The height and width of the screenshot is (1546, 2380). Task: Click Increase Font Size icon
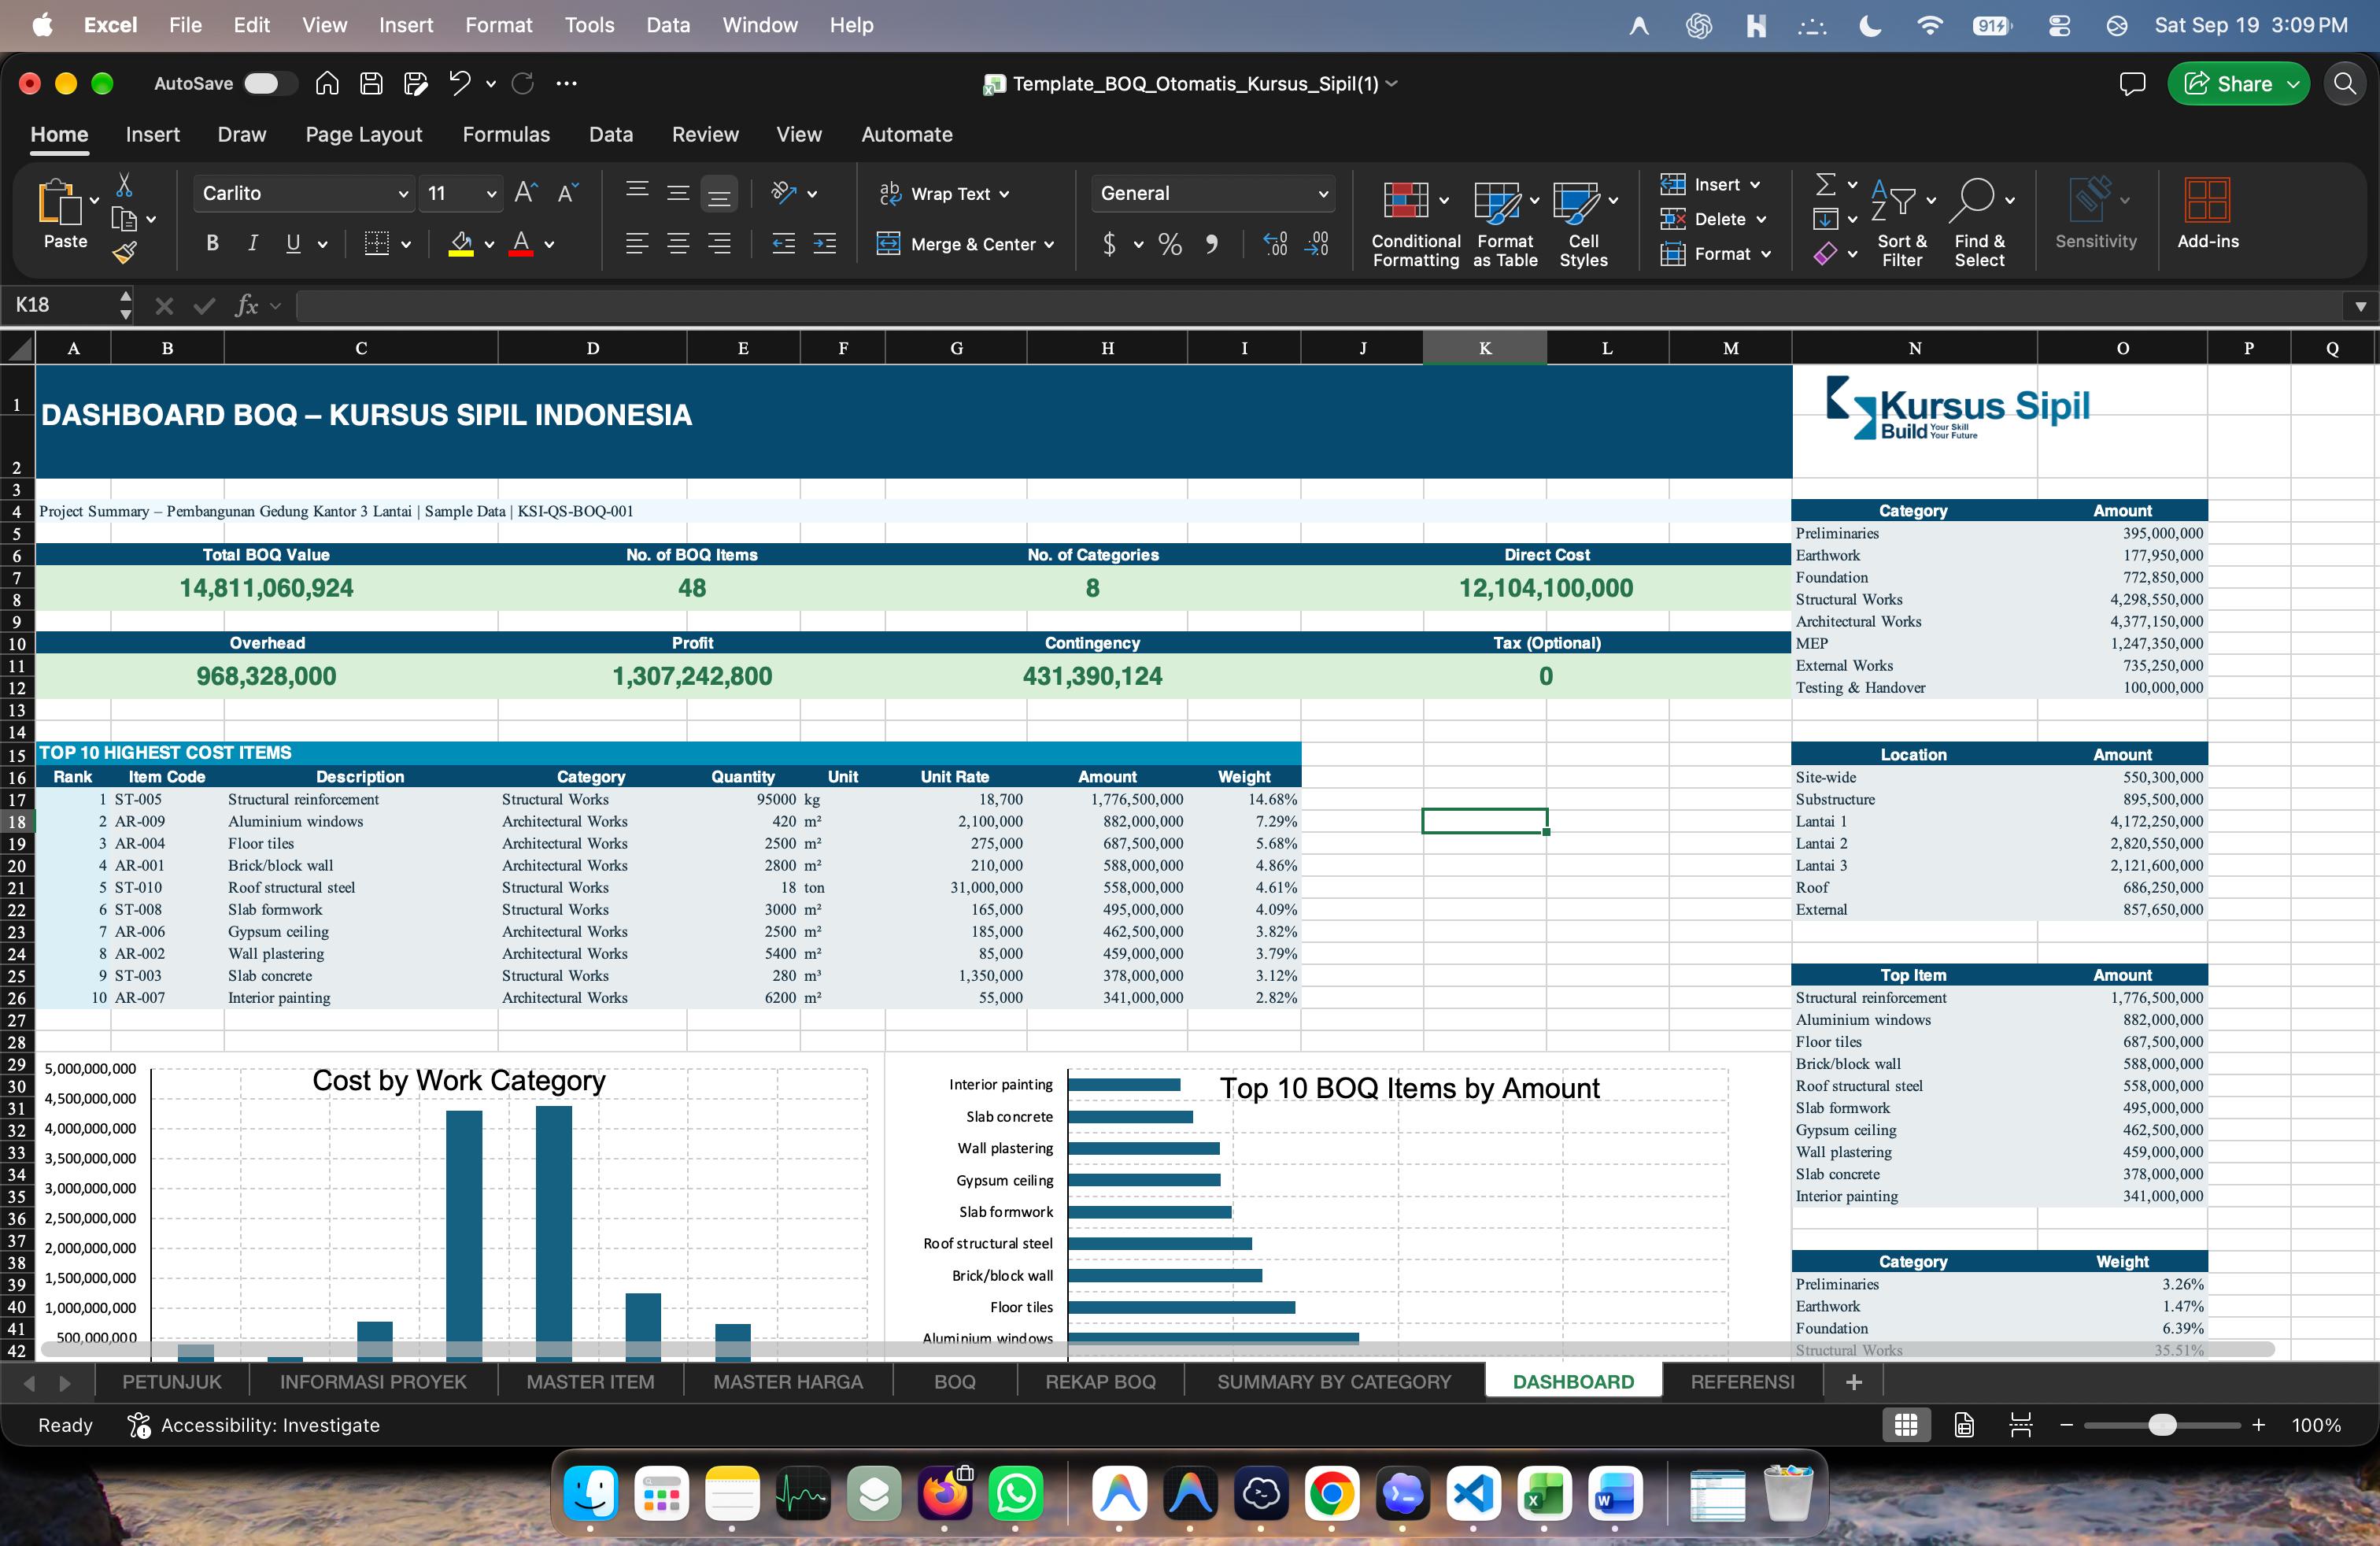click(526, 193)
